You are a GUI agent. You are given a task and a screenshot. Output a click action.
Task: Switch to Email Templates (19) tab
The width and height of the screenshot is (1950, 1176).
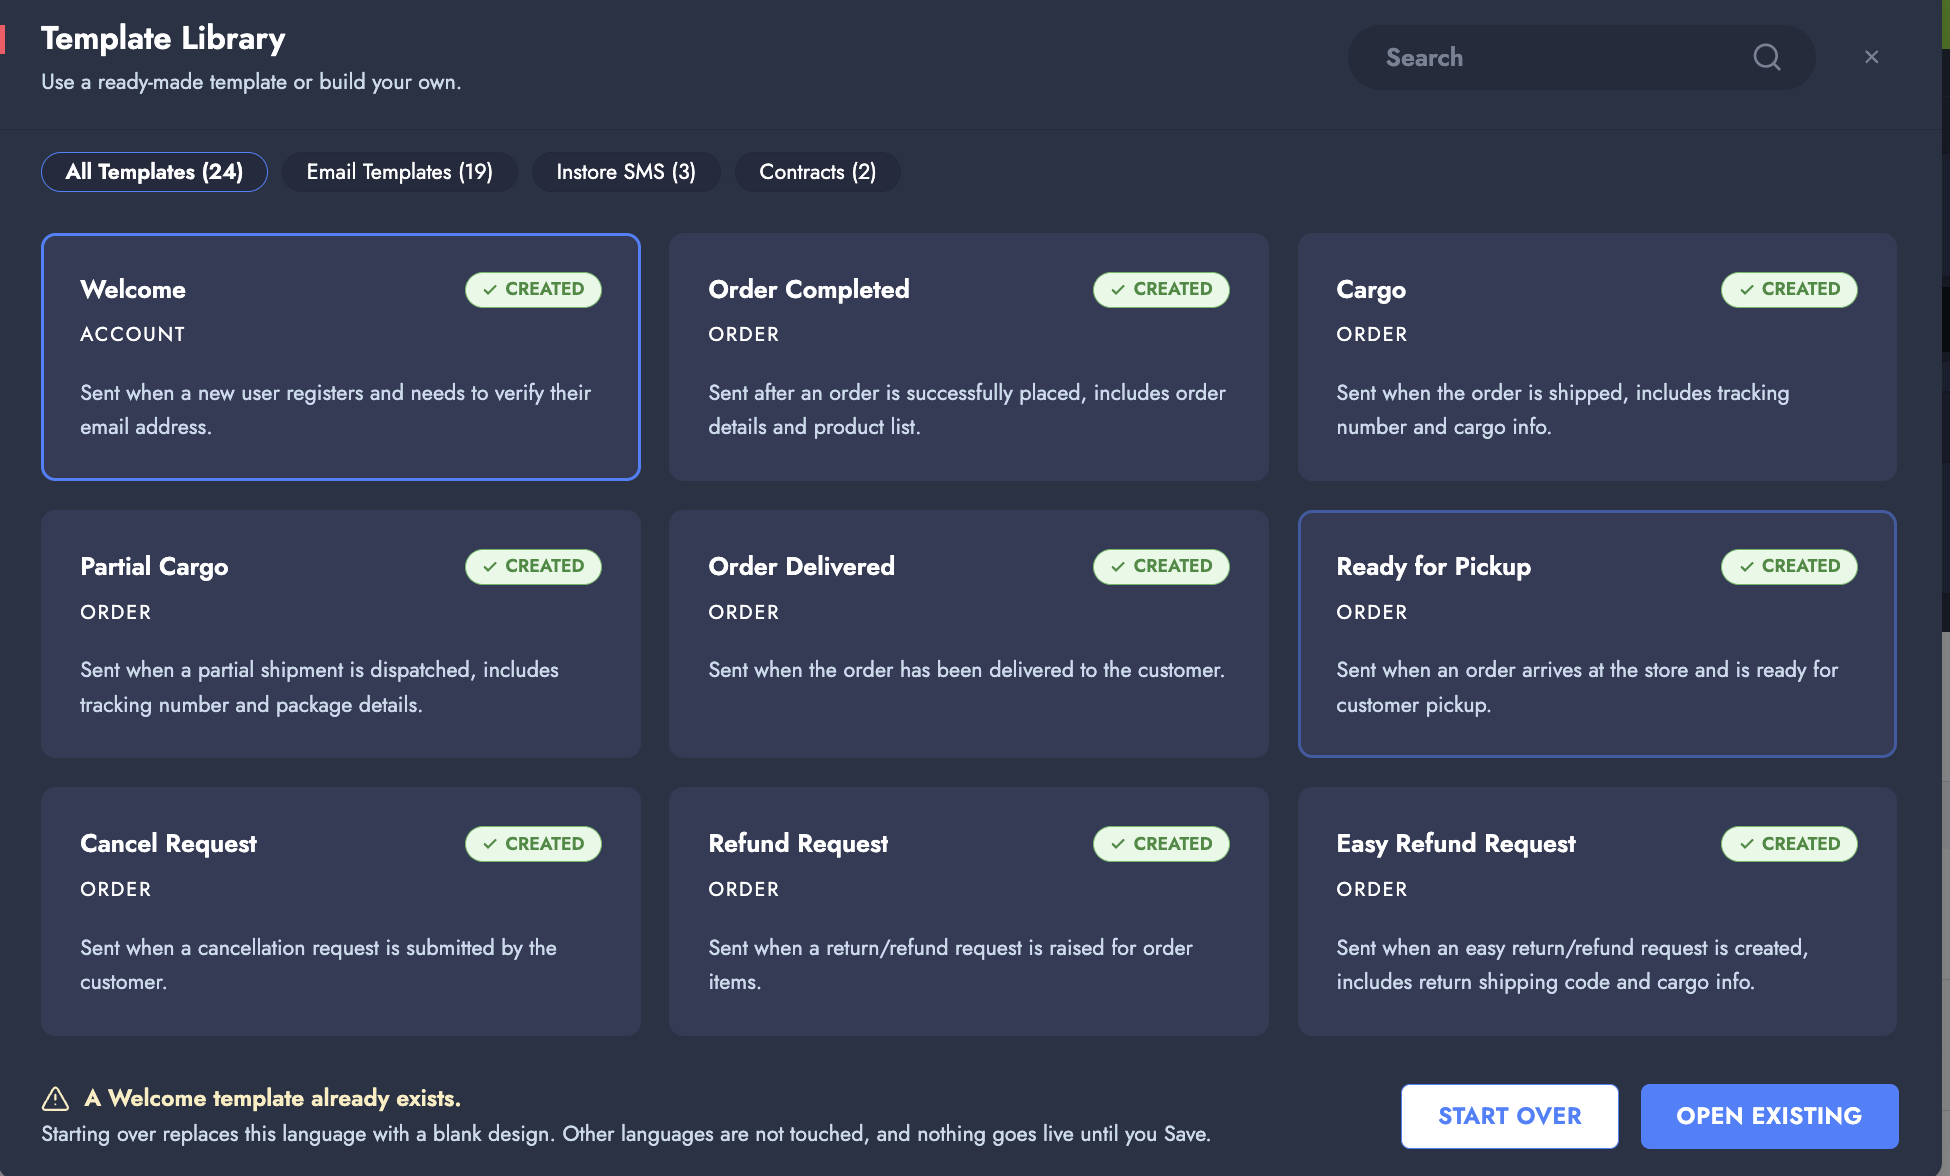pyautogui.click(x=400, y=172)
